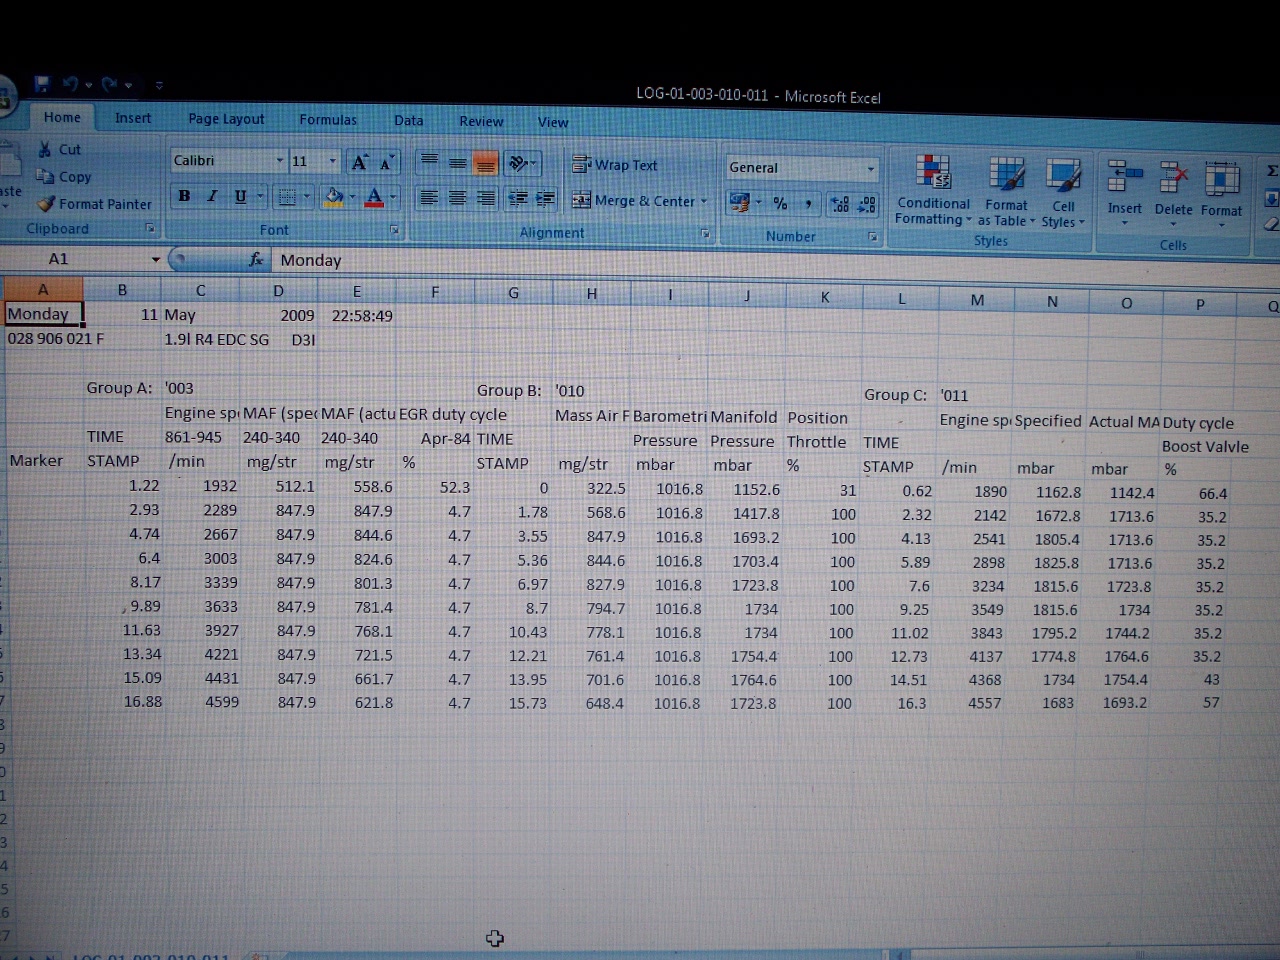
Task: Open the Formulas tab
Action: tap(328, 120)
